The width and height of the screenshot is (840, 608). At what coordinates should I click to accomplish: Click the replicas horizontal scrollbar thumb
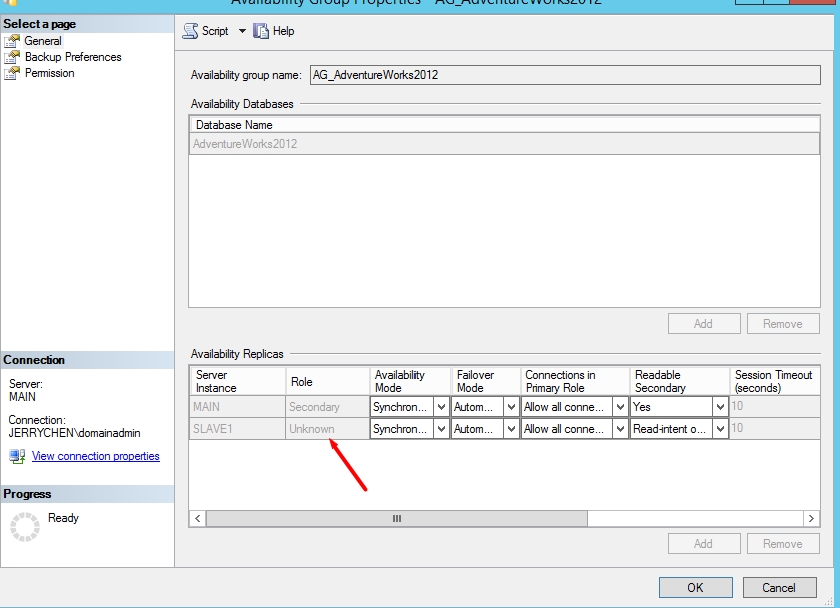(397, 519)
